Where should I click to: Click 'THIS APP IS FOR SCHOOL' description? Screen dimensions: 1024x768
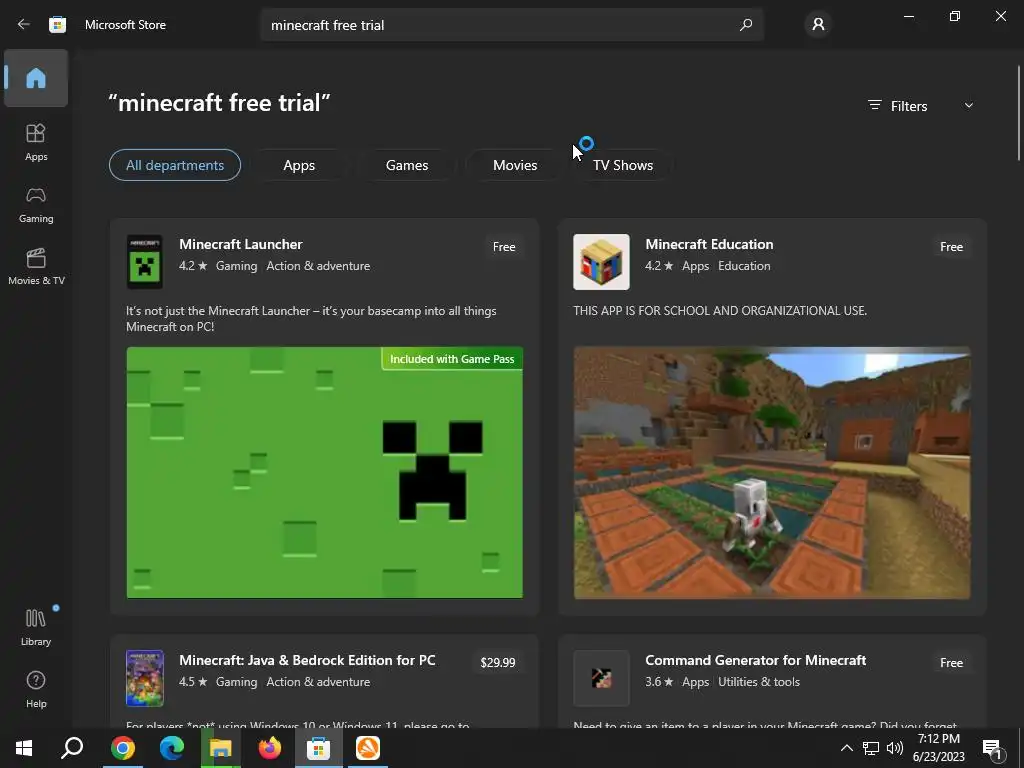coord(720,311)
